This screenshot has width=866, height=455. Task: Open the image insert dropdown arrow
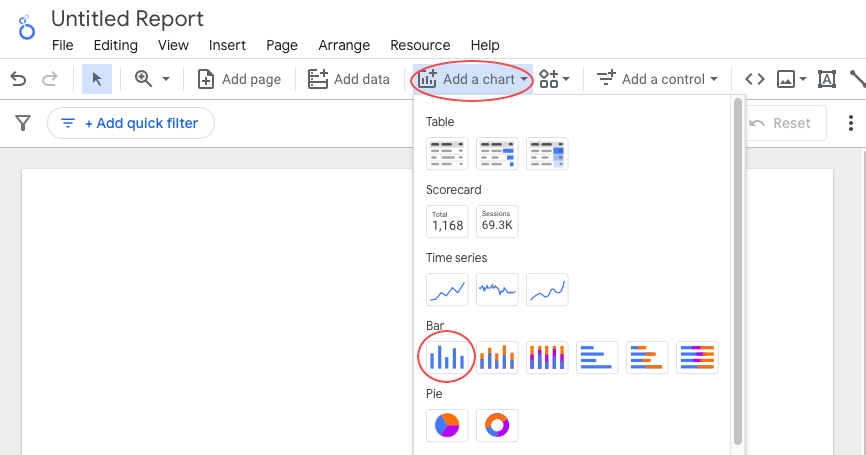tap(803, 80)
